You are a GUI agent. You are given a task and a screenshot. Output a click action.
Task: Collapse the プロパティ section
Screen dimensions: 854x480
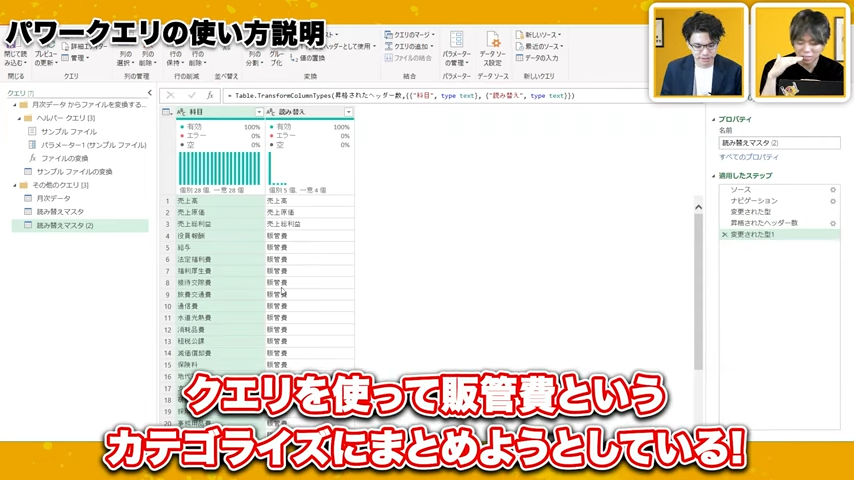(713, 119)
